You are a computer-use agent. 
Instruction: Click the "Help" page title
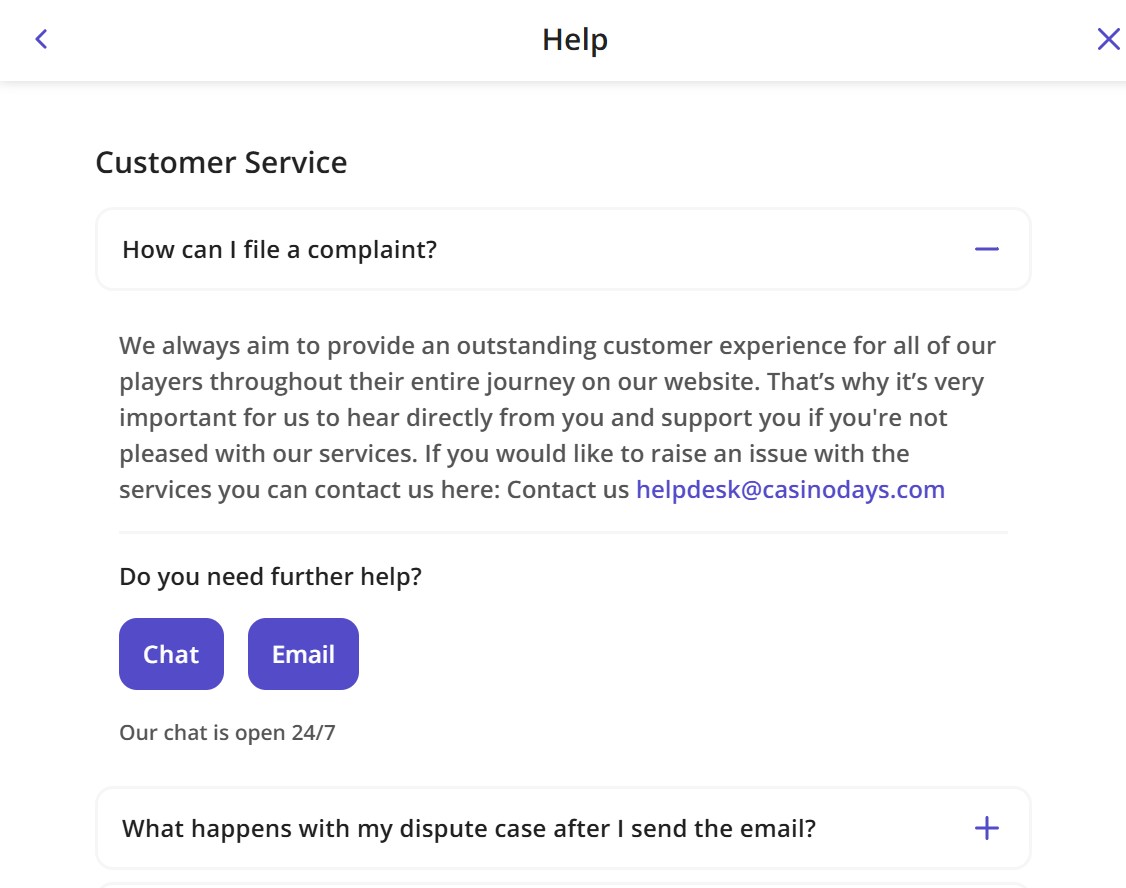pyautogui.click(x=575, y=40)
